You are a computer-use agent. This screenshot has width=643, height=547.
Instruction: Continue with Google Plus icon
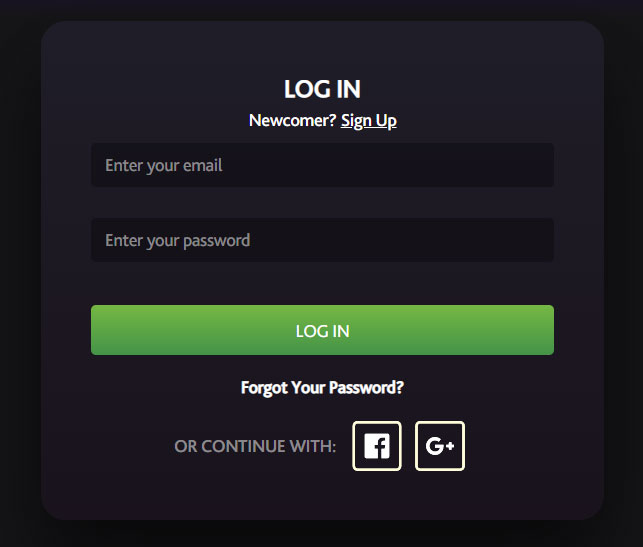(440, 446)
